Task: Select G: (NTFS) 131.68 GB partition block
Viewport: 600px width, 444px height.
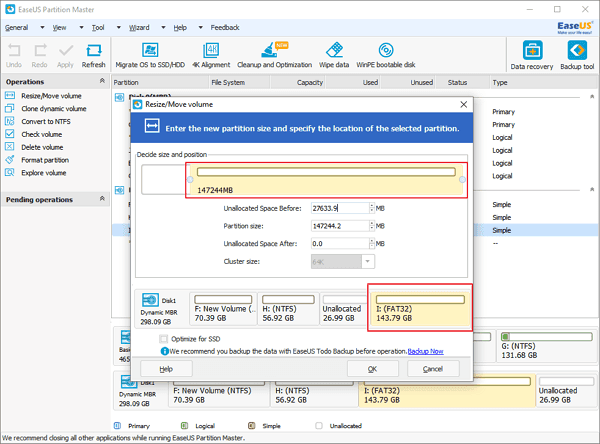Action: pyautogui.click(x=547, y=347)
